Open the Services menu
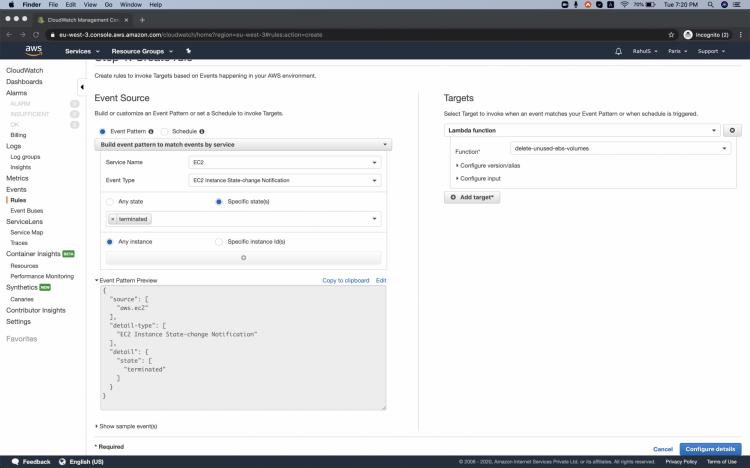750x468 pixels. click(x=82, y=51)
